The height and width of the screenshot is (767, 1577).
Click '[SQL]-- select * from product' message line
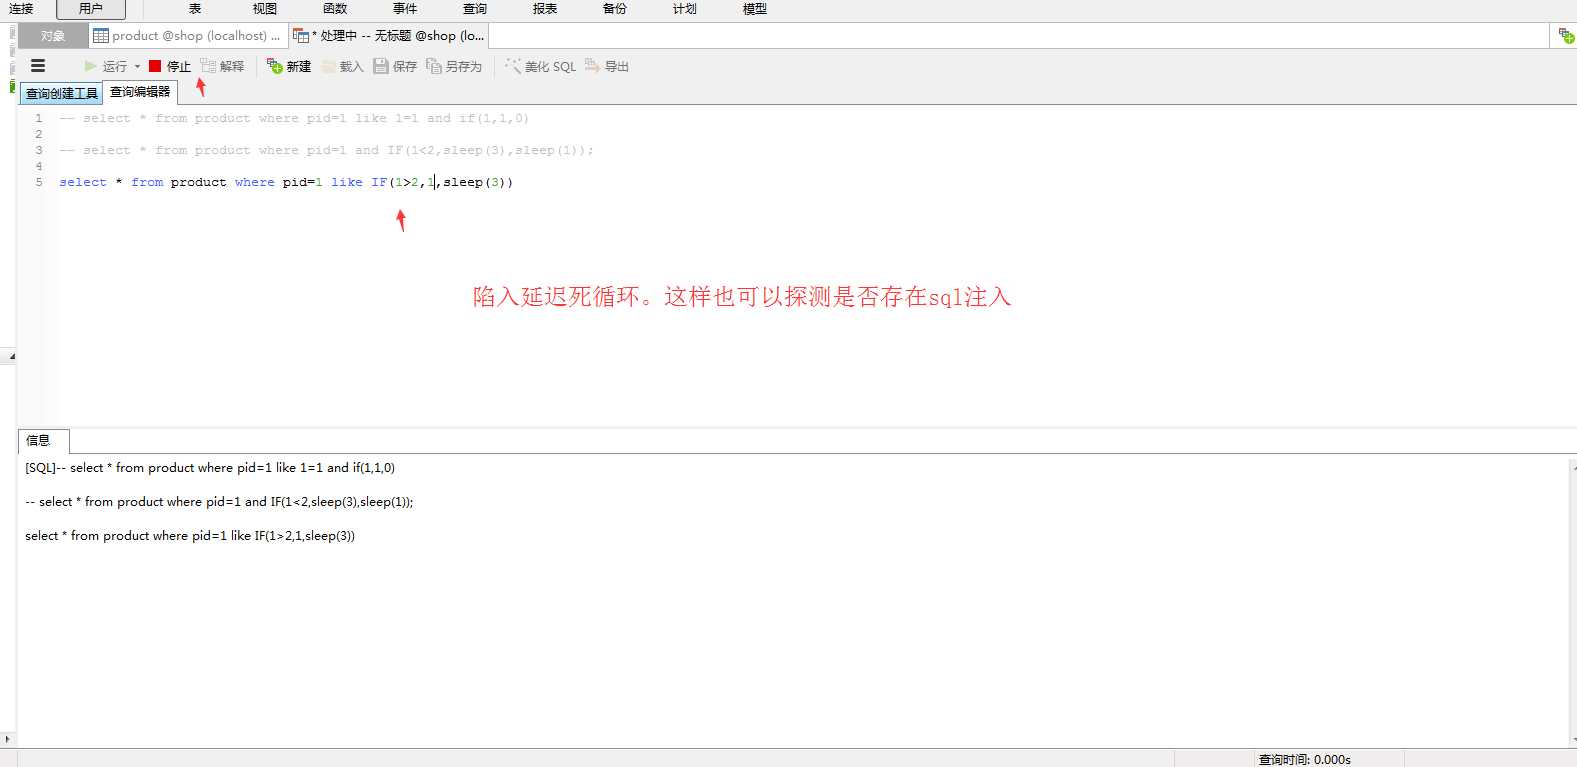[210, 467]
